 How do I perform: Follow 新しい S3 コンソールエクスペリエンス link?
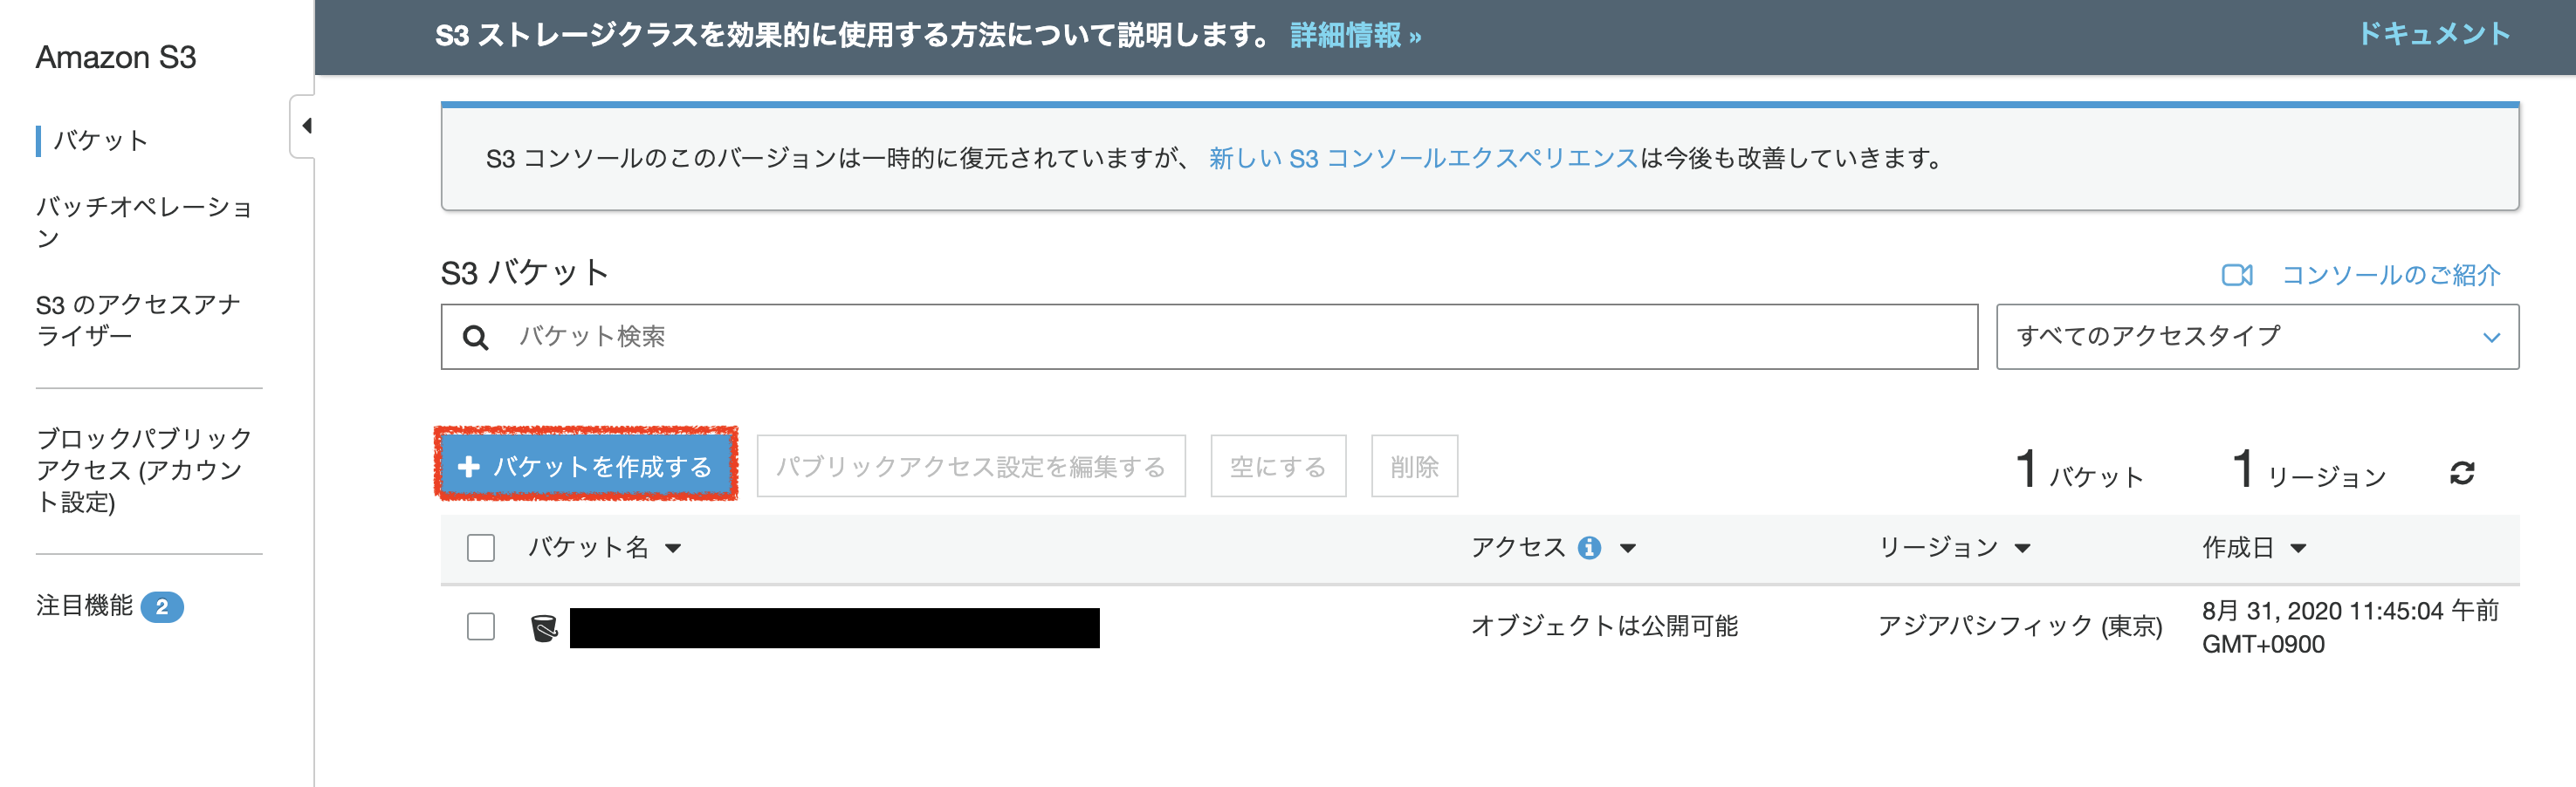tap(1423, 159)
